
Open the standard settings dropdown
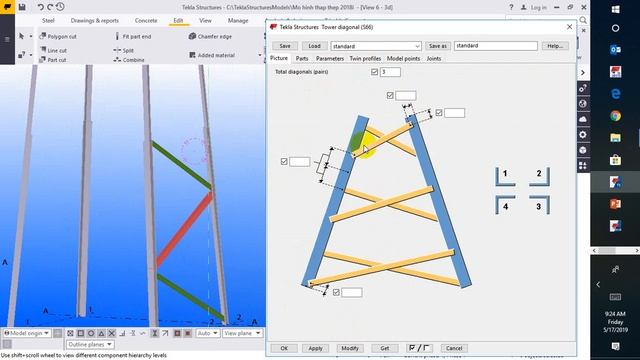(376, 46)
